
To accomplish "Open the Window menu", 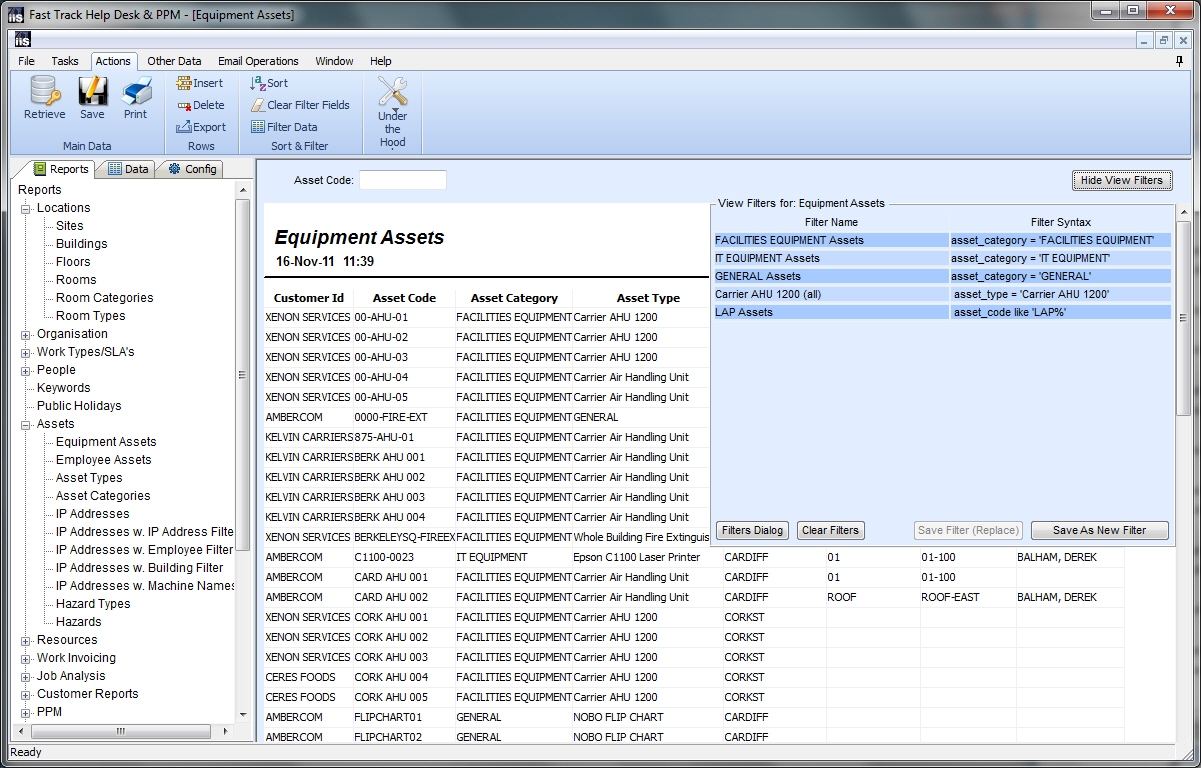I will 334,61.
